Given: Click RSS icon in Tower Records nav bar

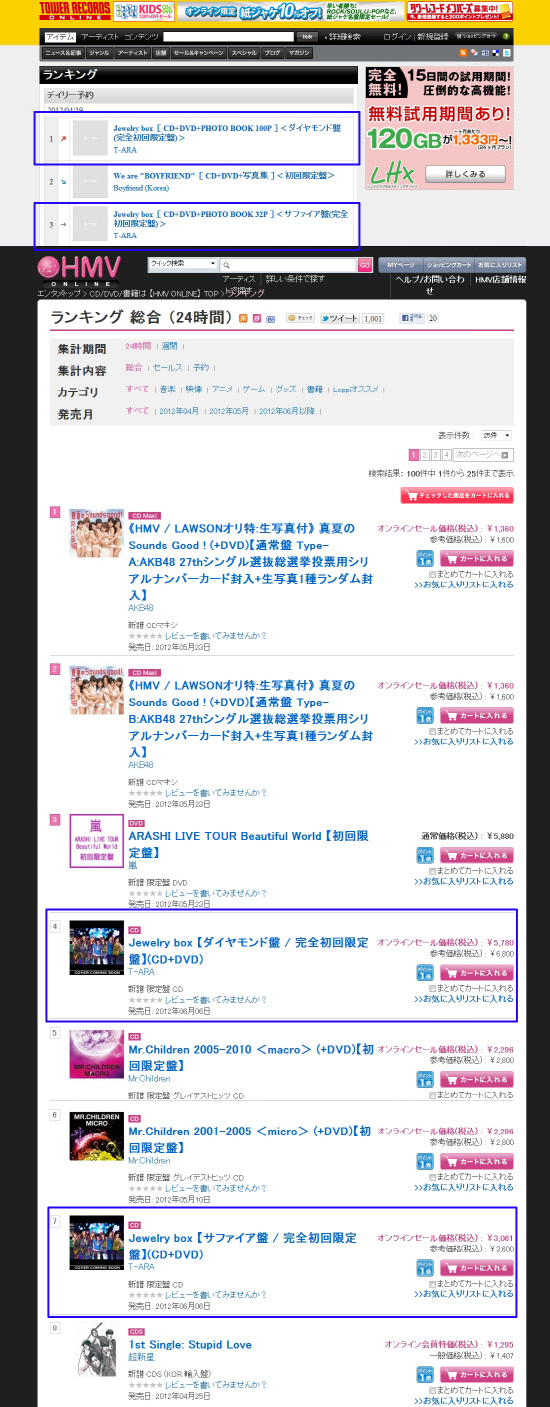Looking at the screenshot, I should 463,52.
